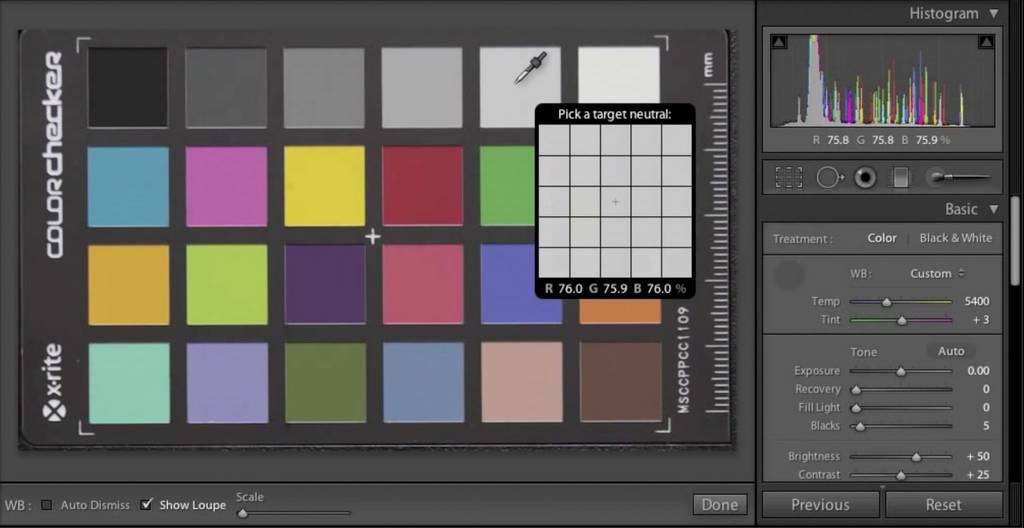Click the dark gray ColorChecker patch

(226, 87)
